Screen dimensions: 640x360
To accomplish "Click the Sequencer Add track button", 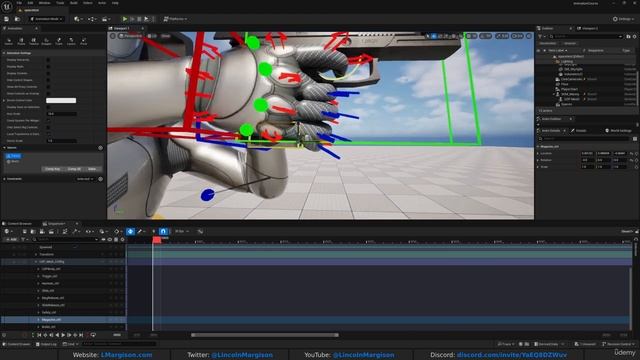I will 11,240.
